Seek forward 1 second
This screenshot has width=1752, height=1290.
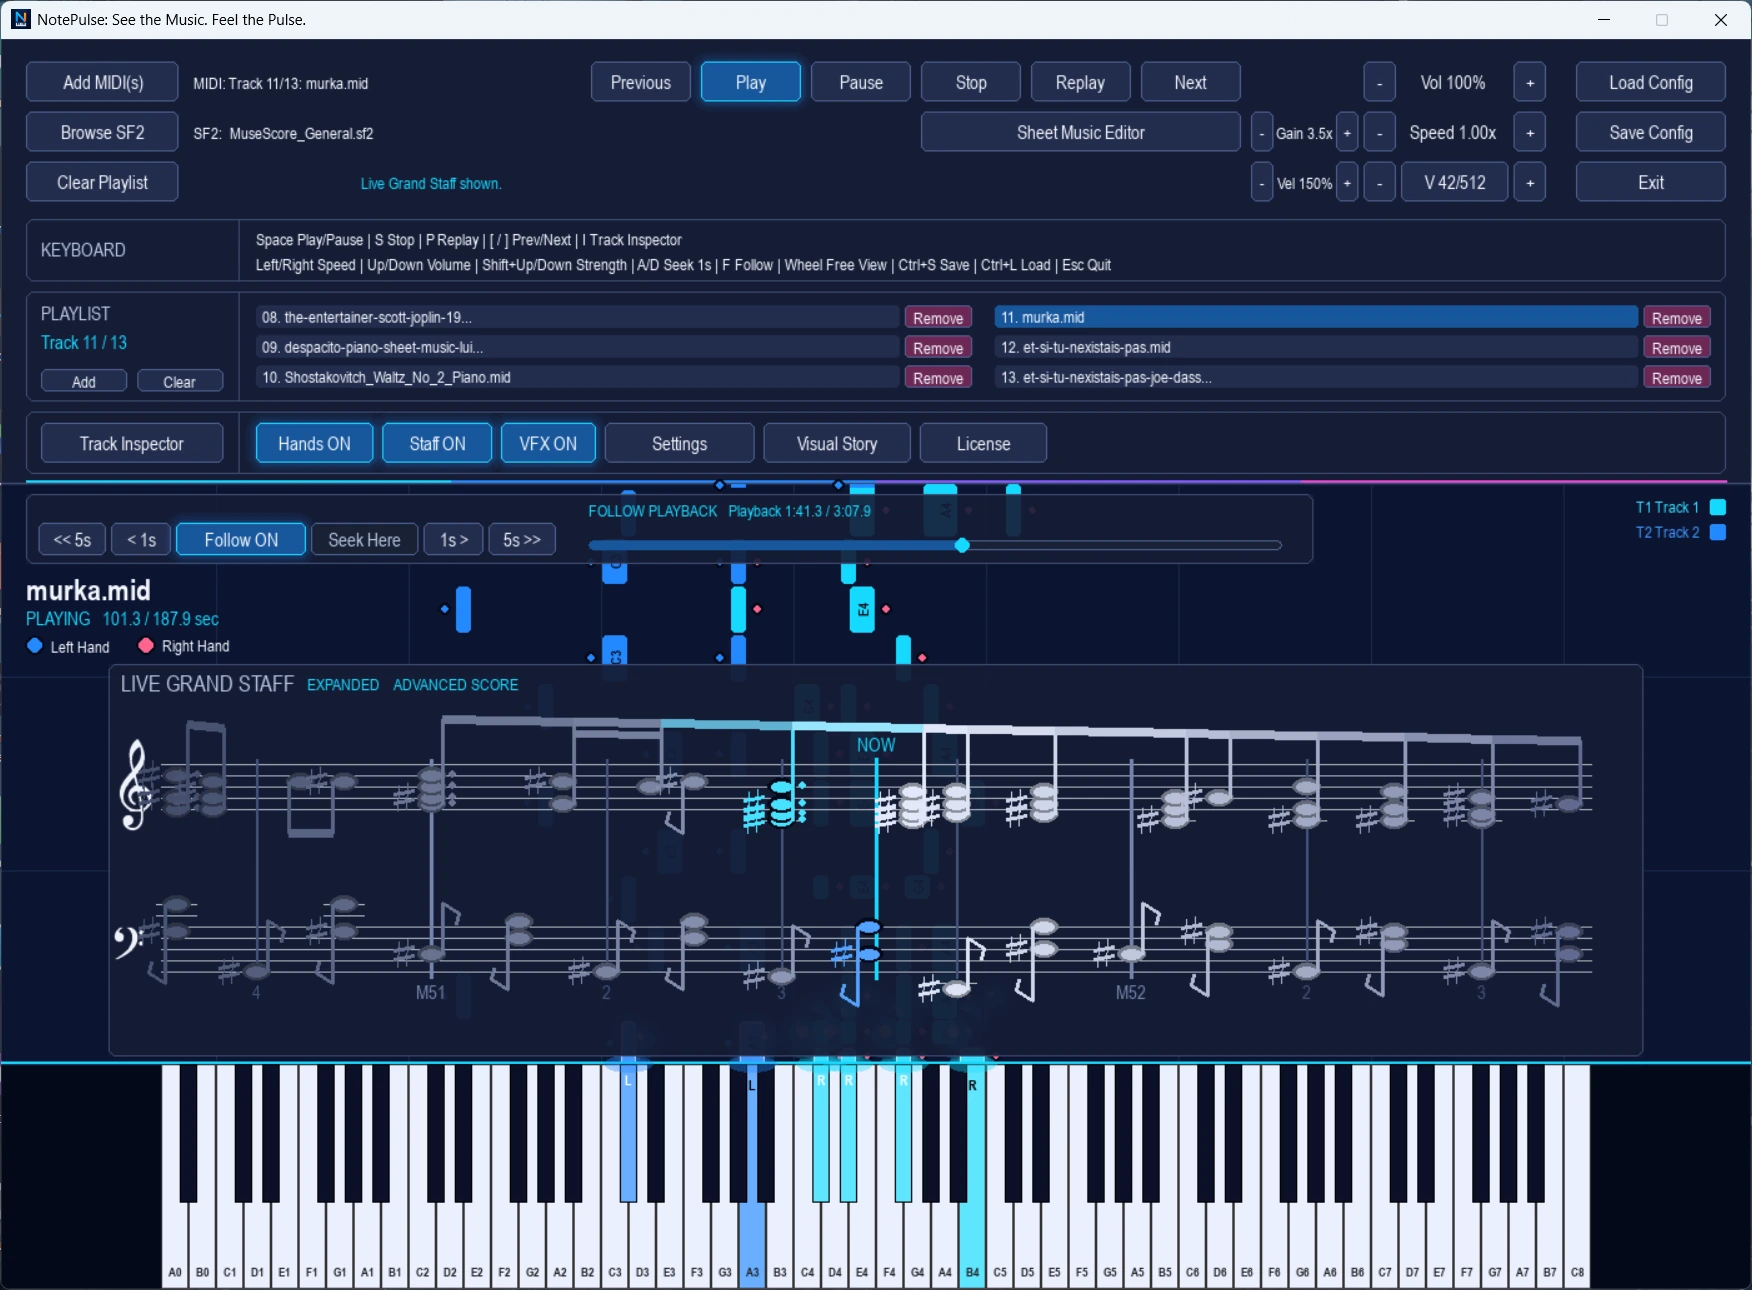click(x=454, y=539)
